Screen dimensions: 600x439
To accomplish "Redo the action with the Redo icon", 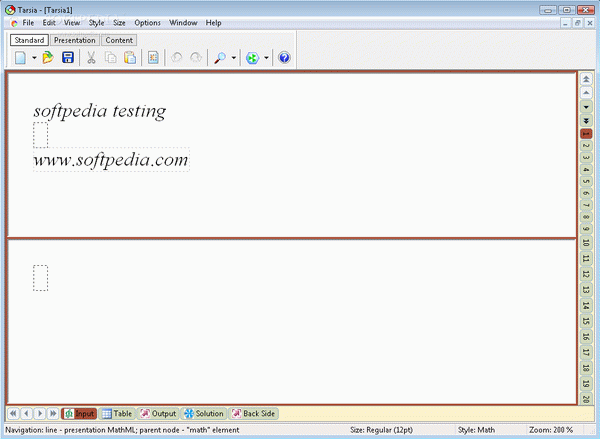I will 196,58.
